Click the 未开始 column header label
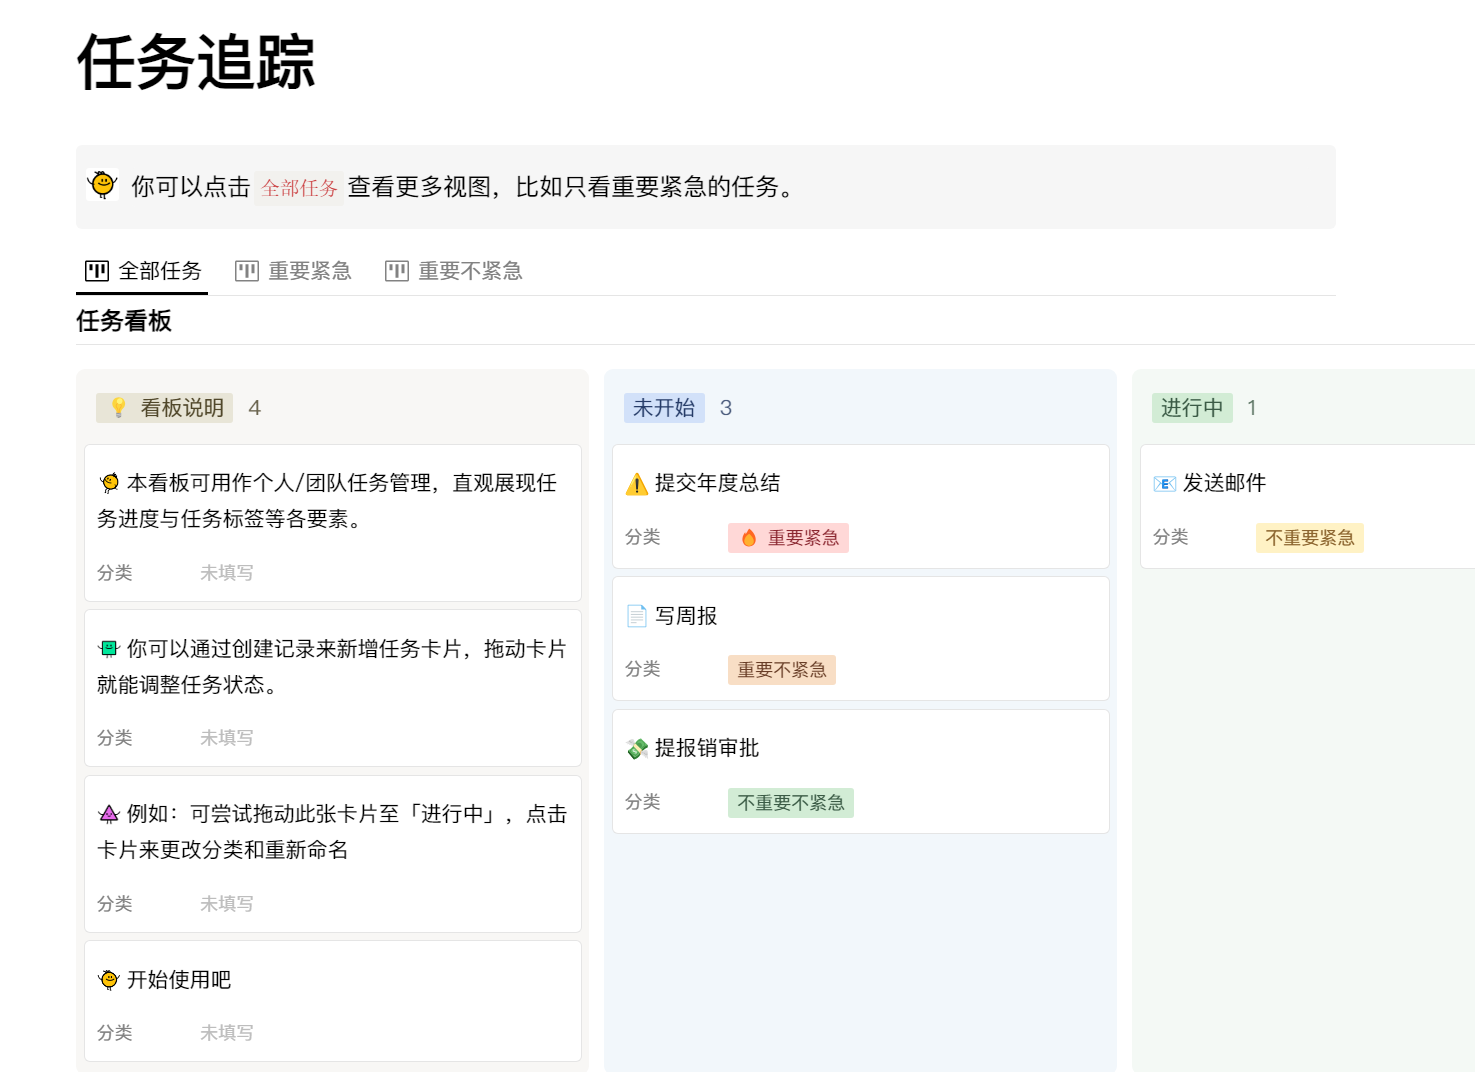The height and width of the screenshot is (1072, 1475). (x=664, y=408)
